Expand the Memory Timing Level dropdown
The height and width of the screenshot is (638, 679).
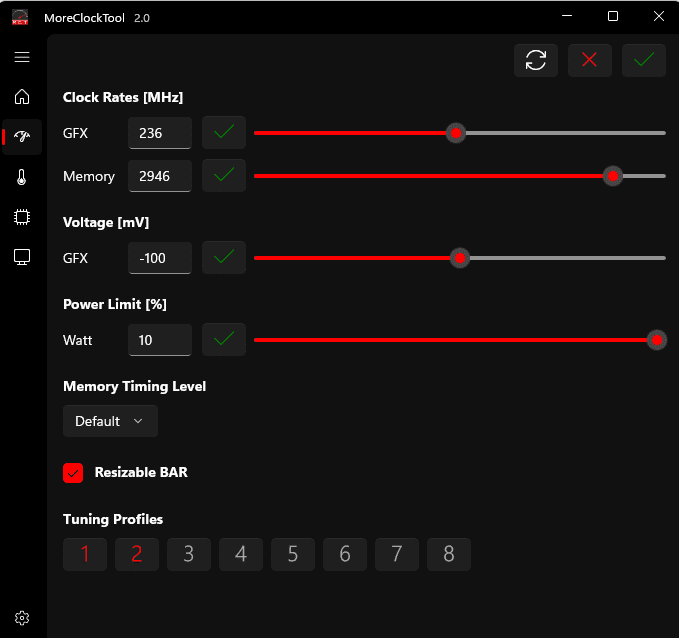point(110,421)
